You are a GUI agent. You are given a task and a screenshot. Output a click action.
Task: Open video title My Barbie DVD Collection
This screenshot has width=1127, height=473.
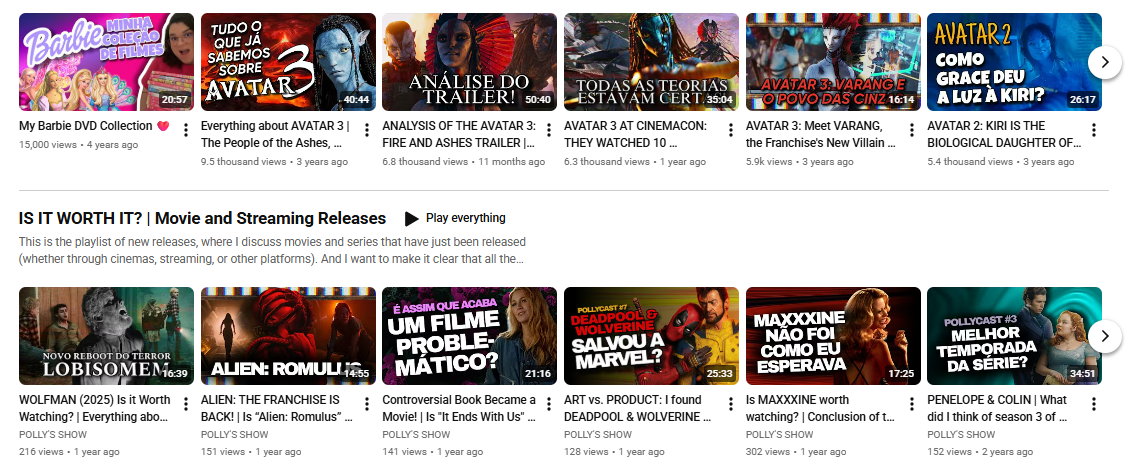[x=94, y=126]
